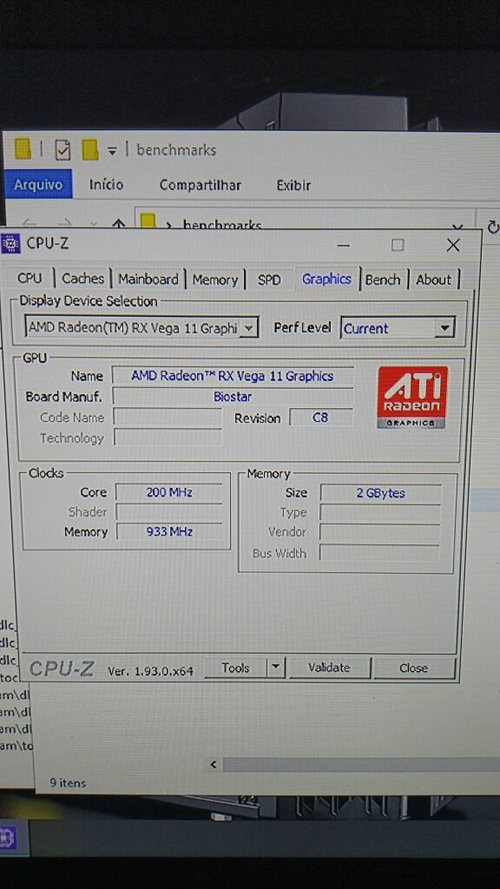Viewport: 500px width, 889px height.
Task: Click the Explorer window folder icon
Action: point(23,150)
